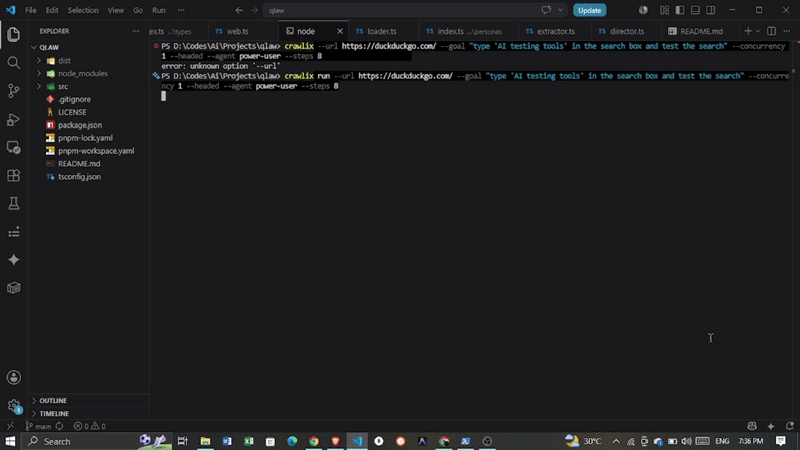Open the Search view in activity bar

[x=14, y=63]
